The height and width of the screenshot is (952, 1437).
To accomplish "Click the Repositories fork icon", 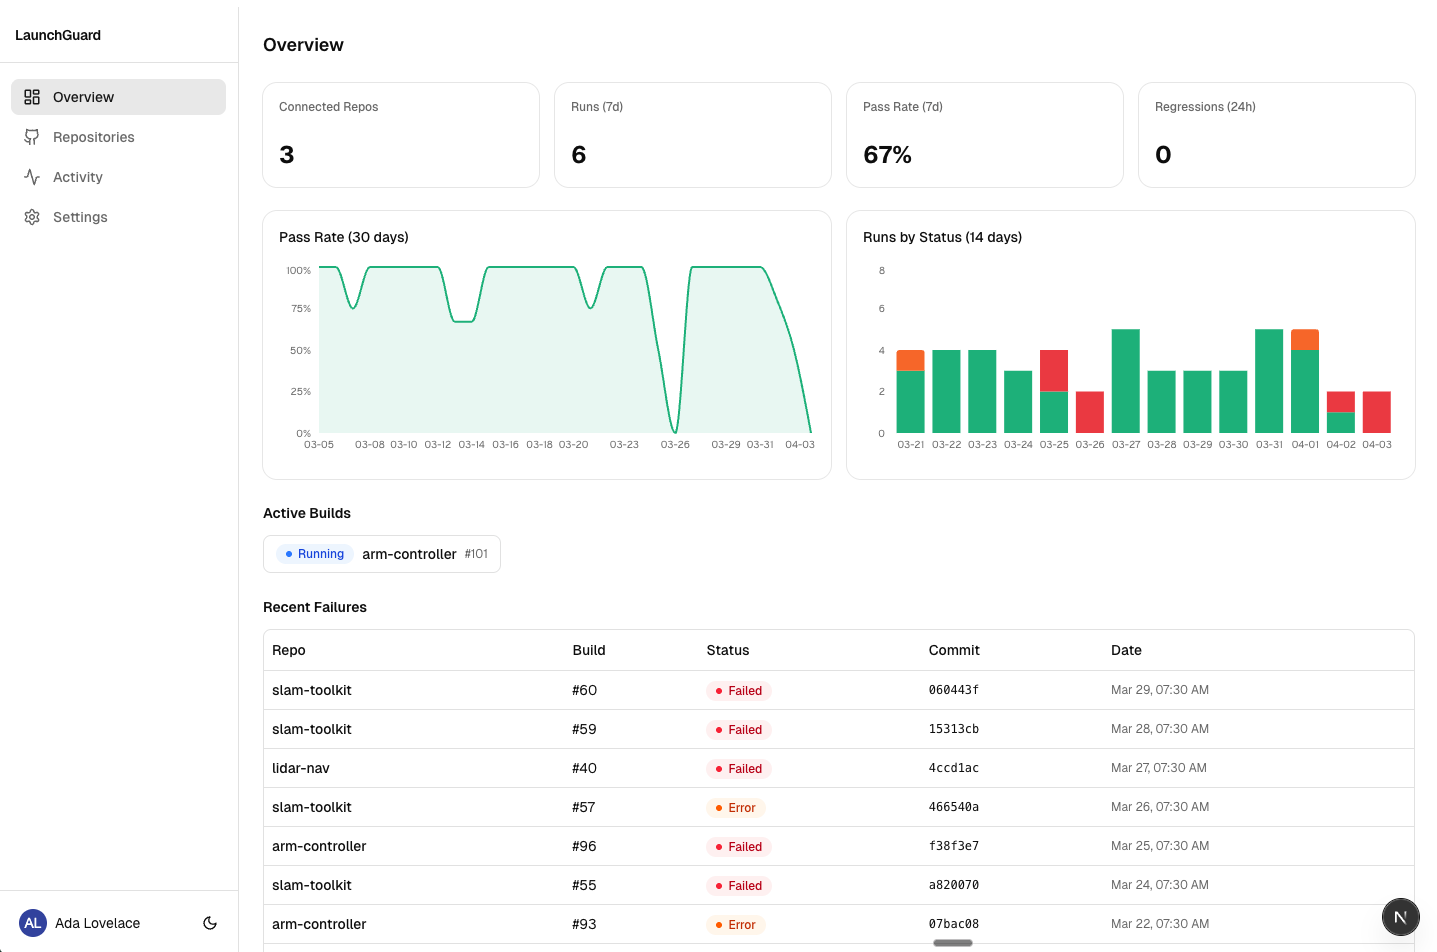I will [32, 137].
